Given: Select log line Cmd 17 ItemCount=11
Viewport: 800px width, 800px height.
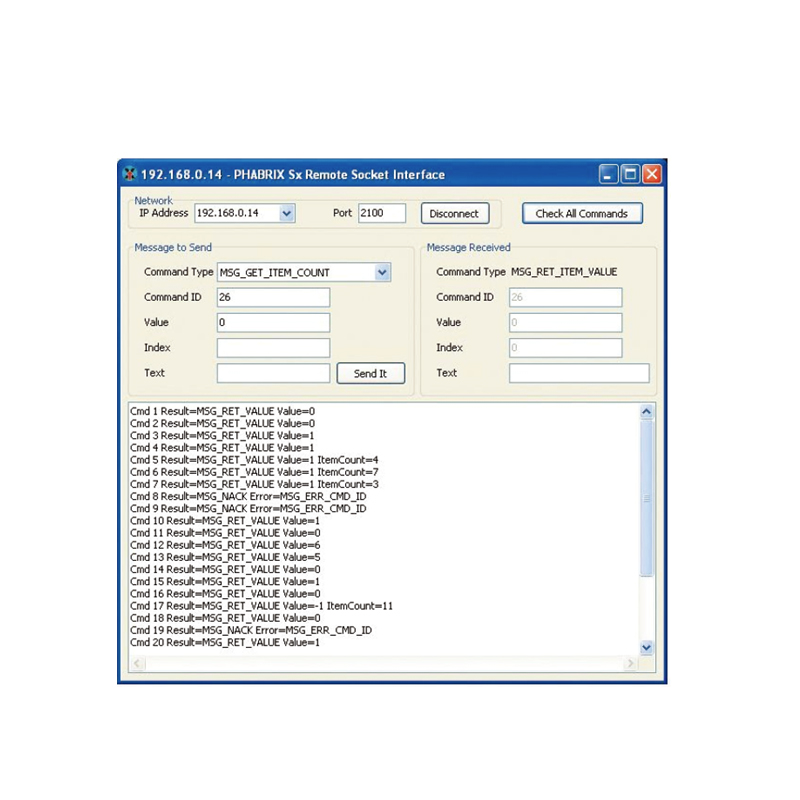Looking at the screenshot, I should [261, 606].
